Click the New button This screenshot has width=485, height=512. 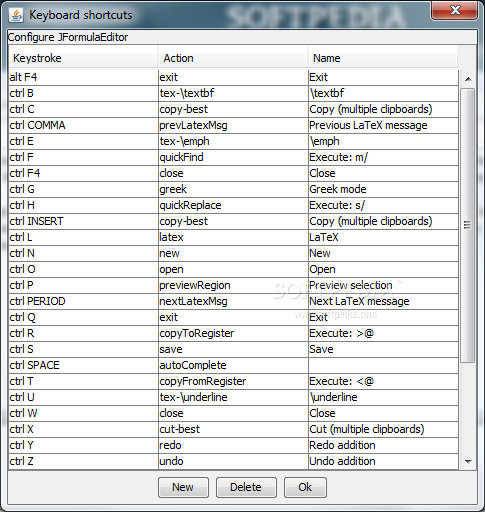pos(183,487)
